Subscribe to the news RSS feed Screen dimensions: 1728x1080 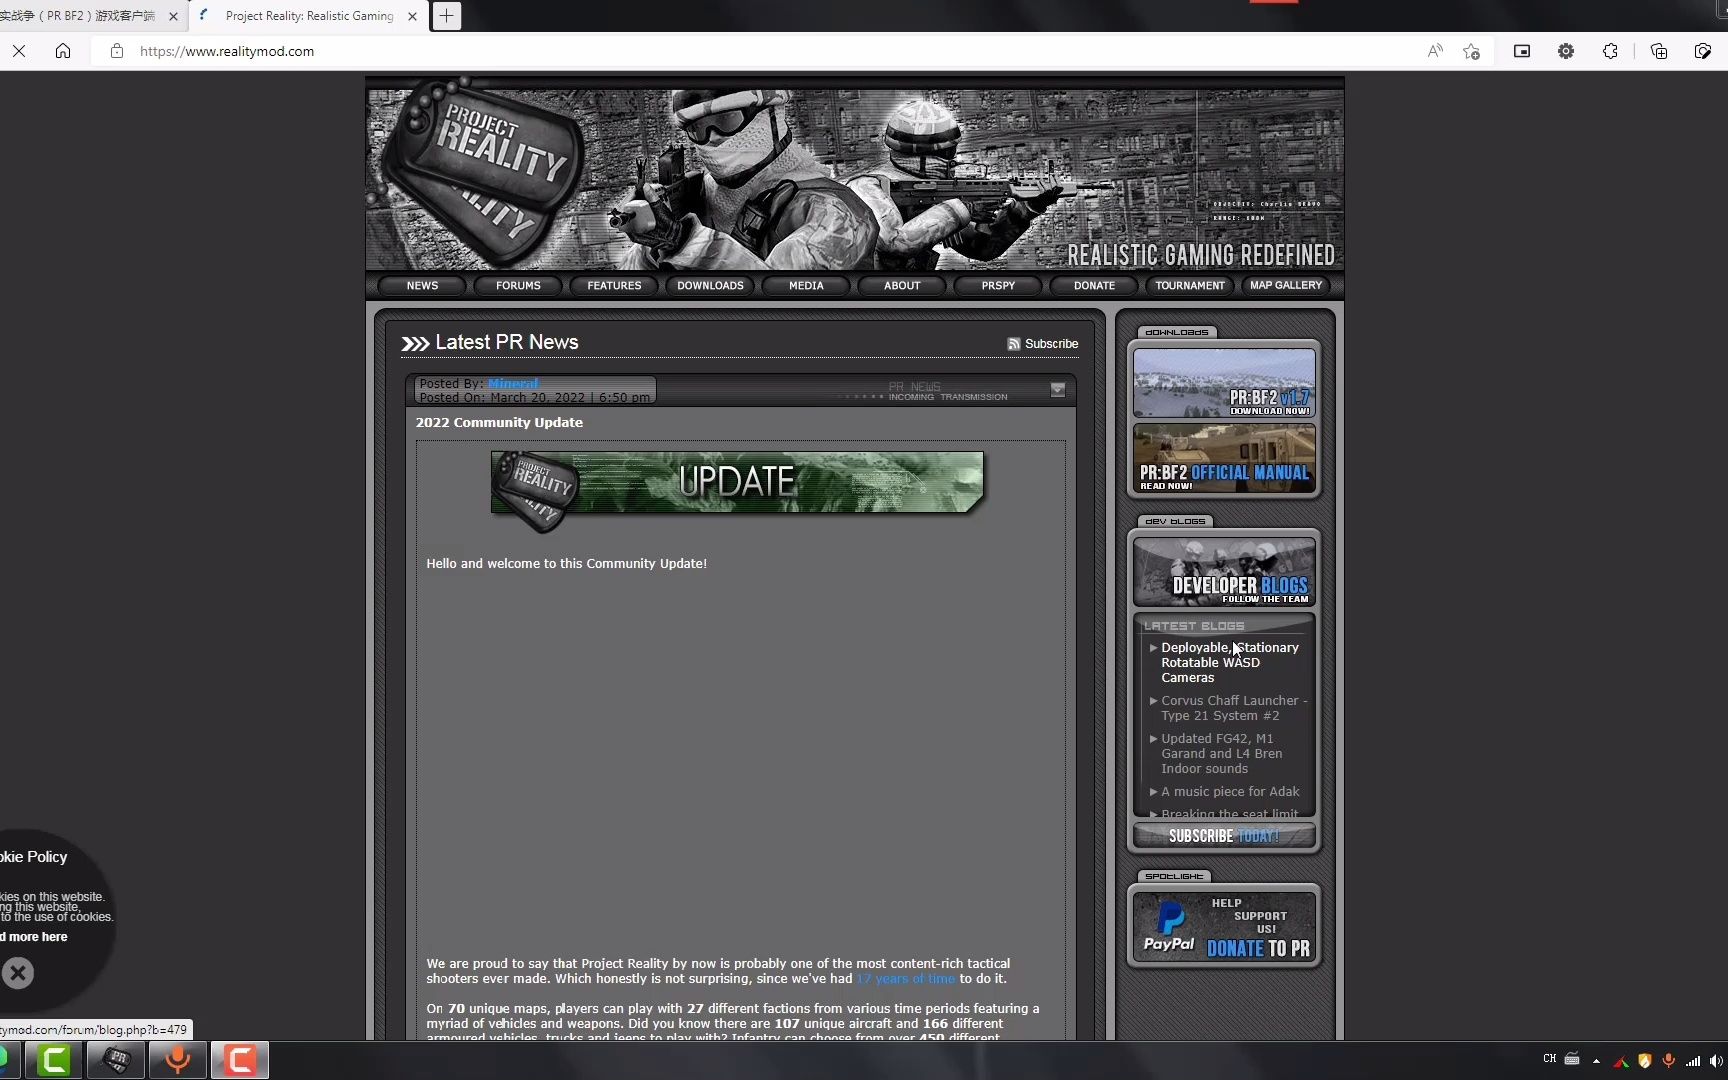(1043, 343)
